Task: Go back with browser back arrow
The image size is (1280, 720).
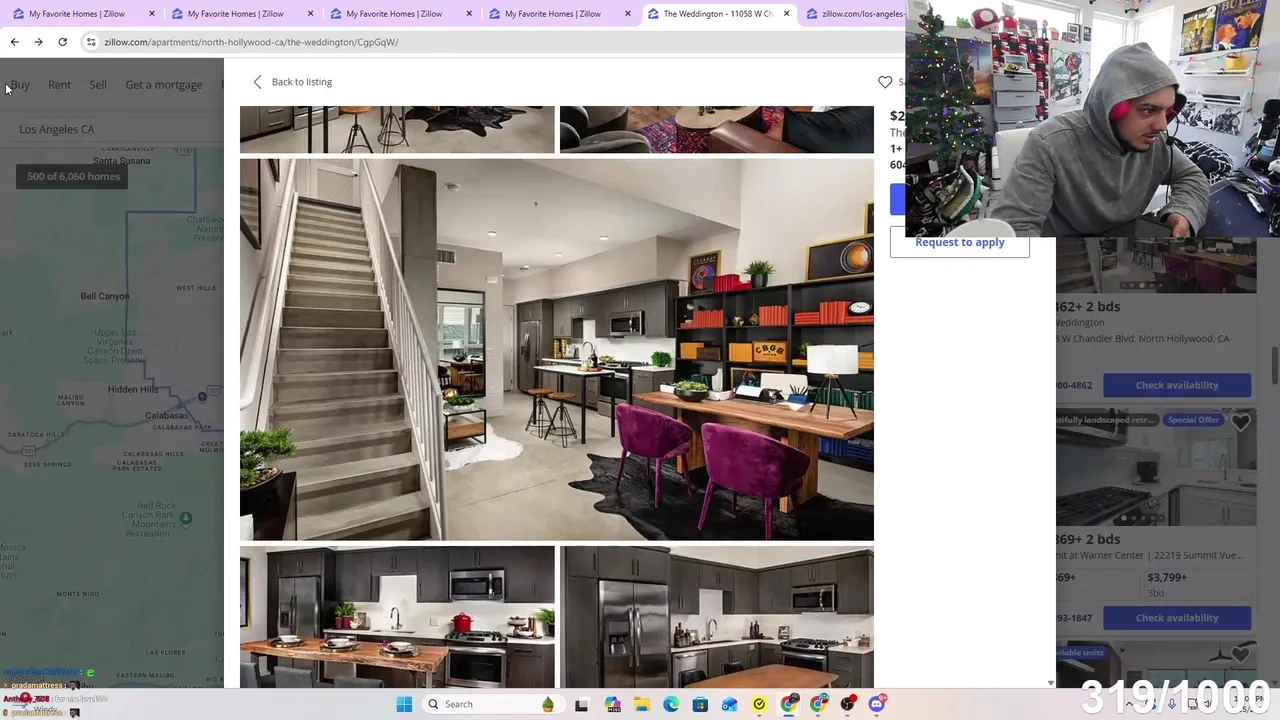Action: 14,42
